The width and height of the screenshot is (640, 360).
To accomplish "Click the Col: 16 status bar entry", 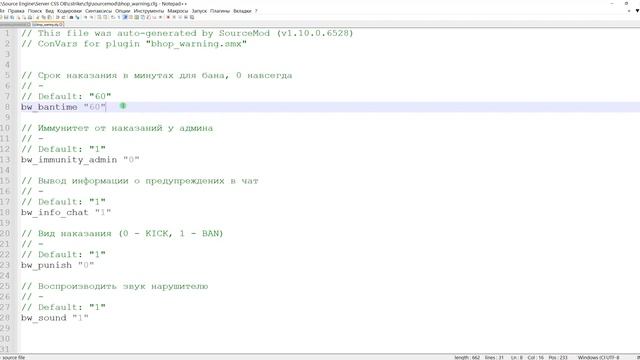I will click(536, 357).
